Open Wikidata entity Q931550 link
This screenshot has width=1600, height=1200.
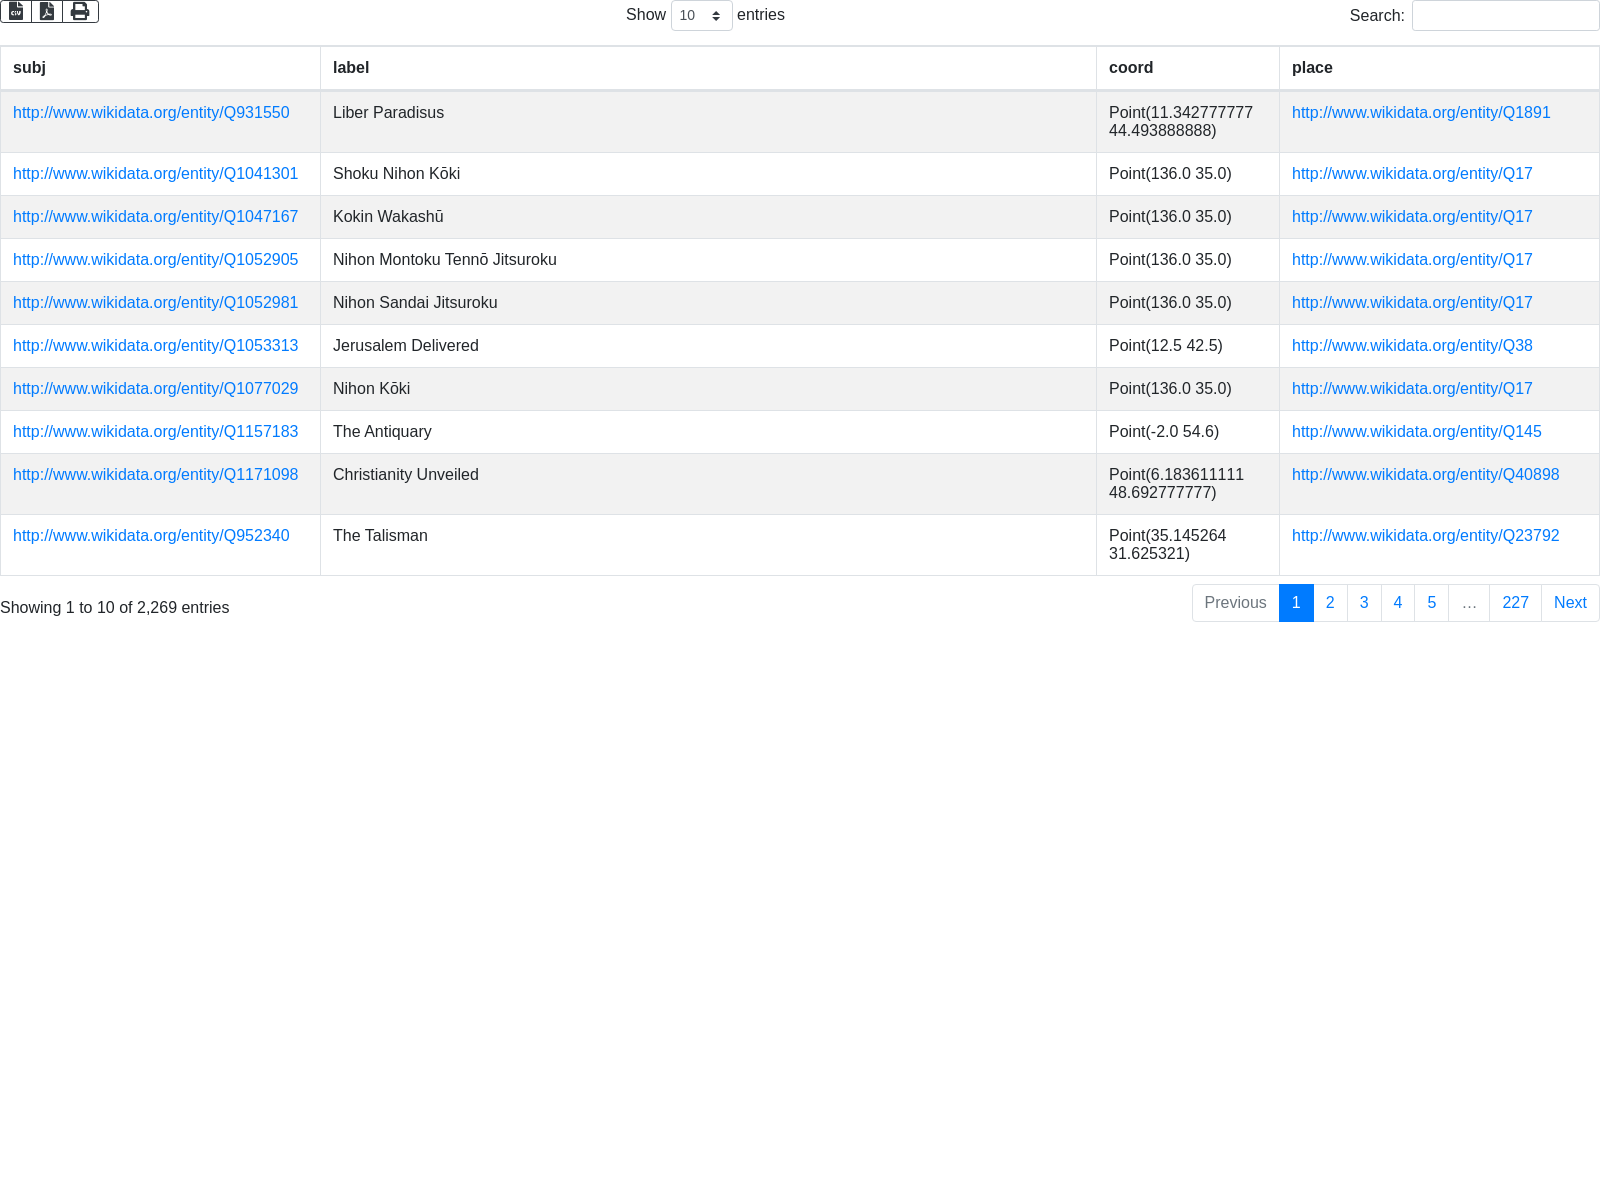click(x=151, y=113)
